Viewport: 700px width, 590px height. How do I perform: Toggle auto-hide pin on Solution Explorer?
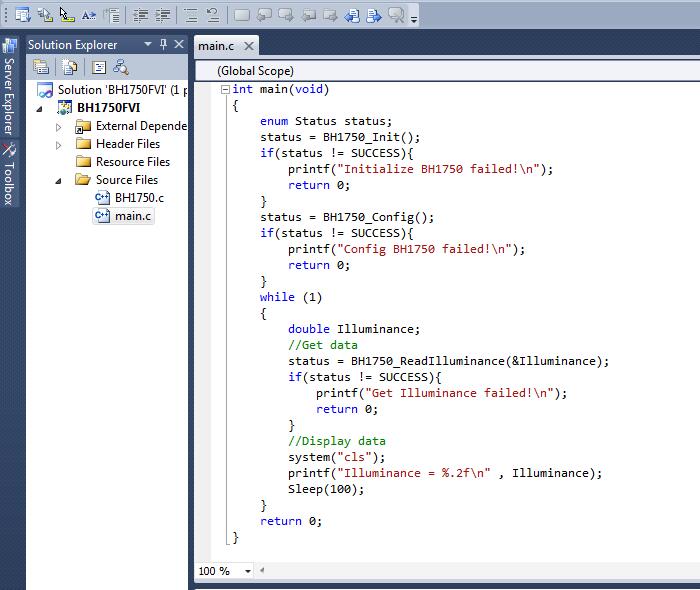pos(163,44)
